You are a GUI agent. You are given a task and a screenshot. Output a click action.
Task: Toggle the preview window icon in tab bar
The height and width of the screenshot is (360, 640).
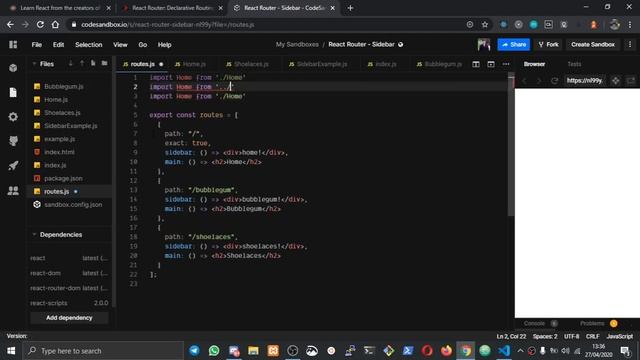(491, 64)
